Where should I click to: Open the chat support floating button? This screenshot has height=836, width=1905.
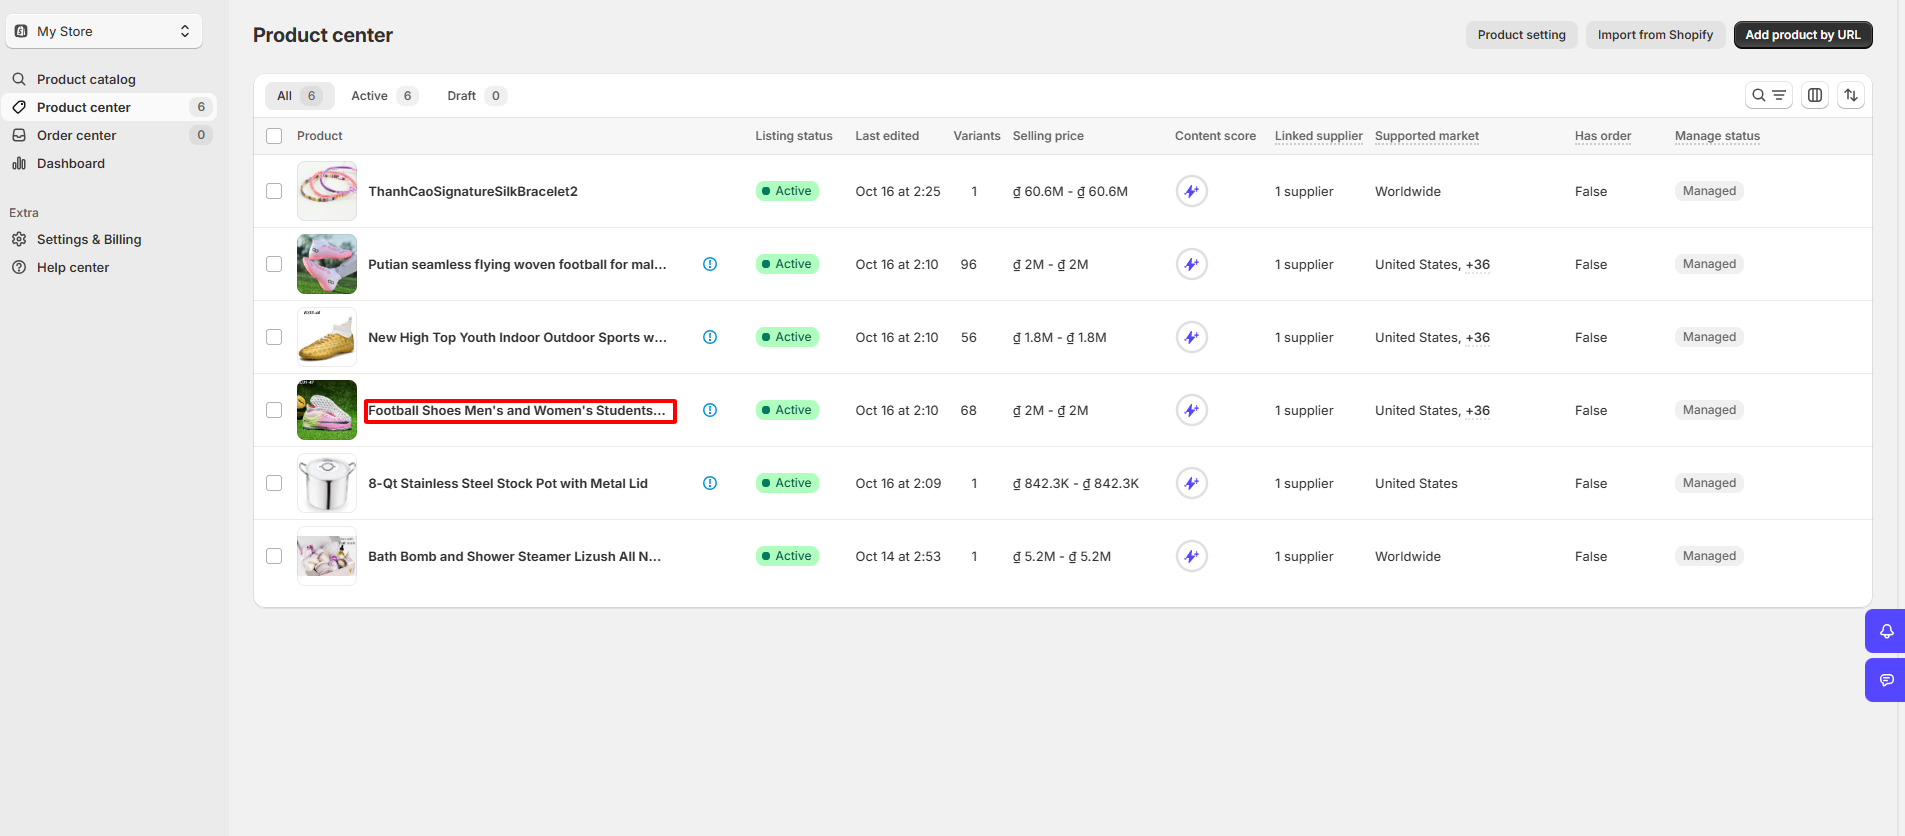coord(1886,680)
